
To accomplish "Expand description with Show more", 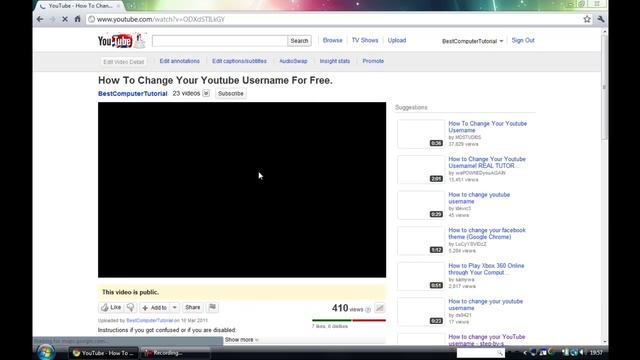I will (x=242, y=340).
